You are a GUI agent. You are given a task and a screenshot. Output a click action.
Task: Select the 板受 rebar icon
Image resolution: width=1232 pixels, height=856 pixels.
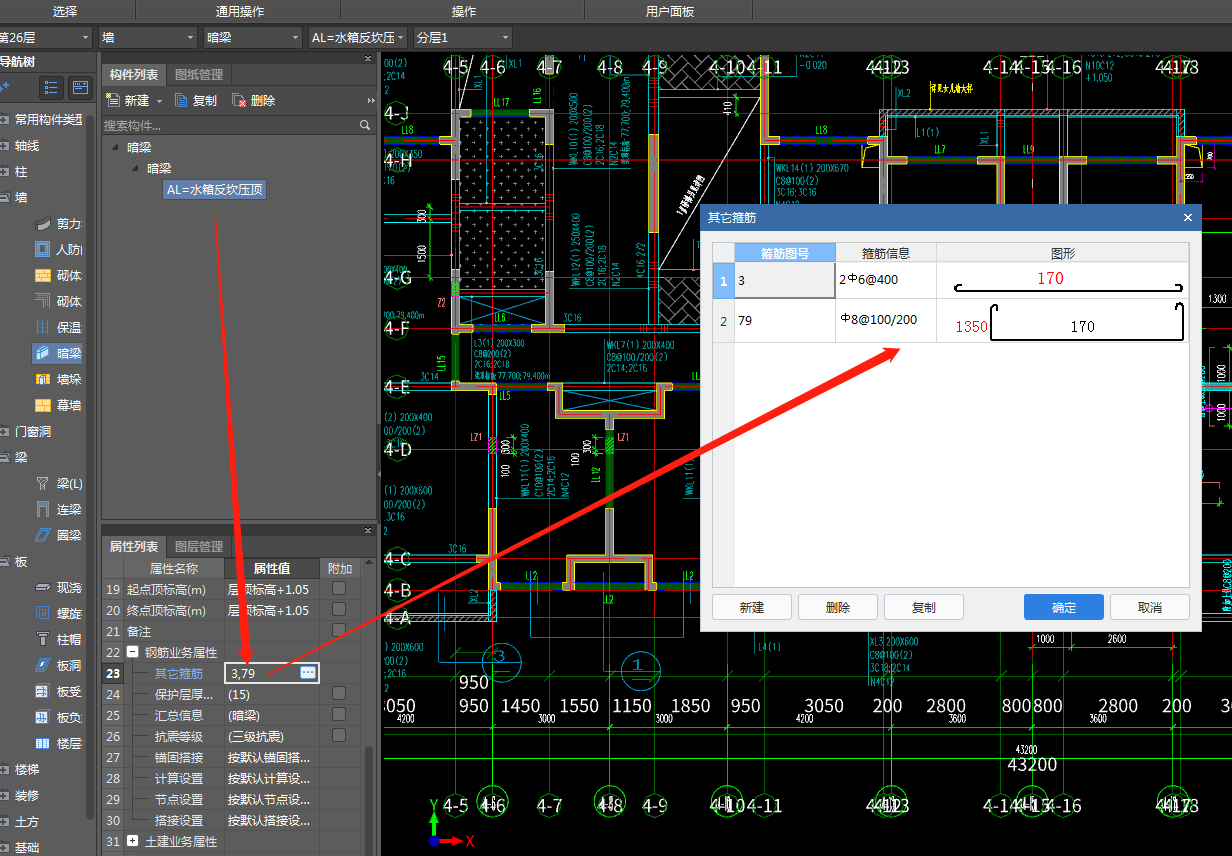(43, 691)
